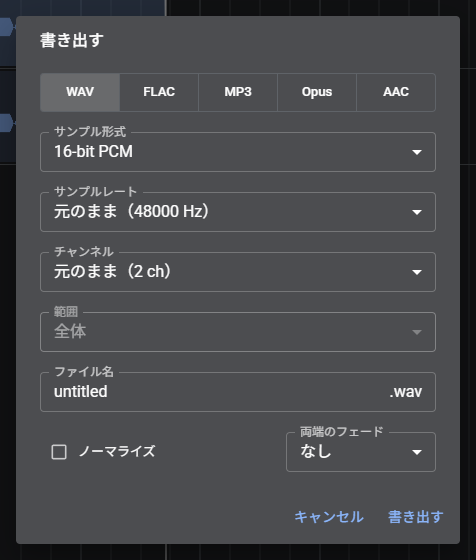Screen dimensions: 476x560
Task: Switch to the FLAC format tab
Action: 159,92
